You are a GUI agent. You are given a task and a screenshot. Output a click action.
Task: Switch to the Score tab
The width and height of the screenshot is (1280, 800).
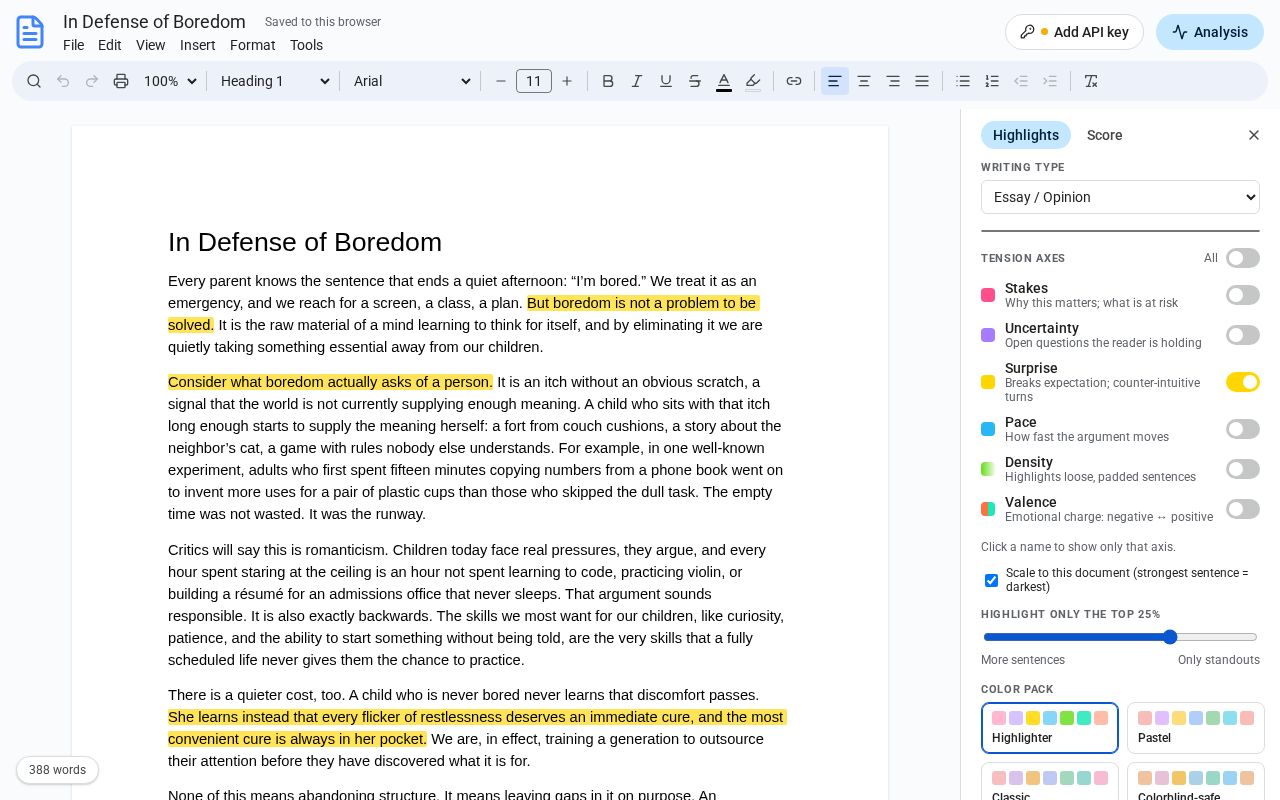click(x=1105, y=135)
